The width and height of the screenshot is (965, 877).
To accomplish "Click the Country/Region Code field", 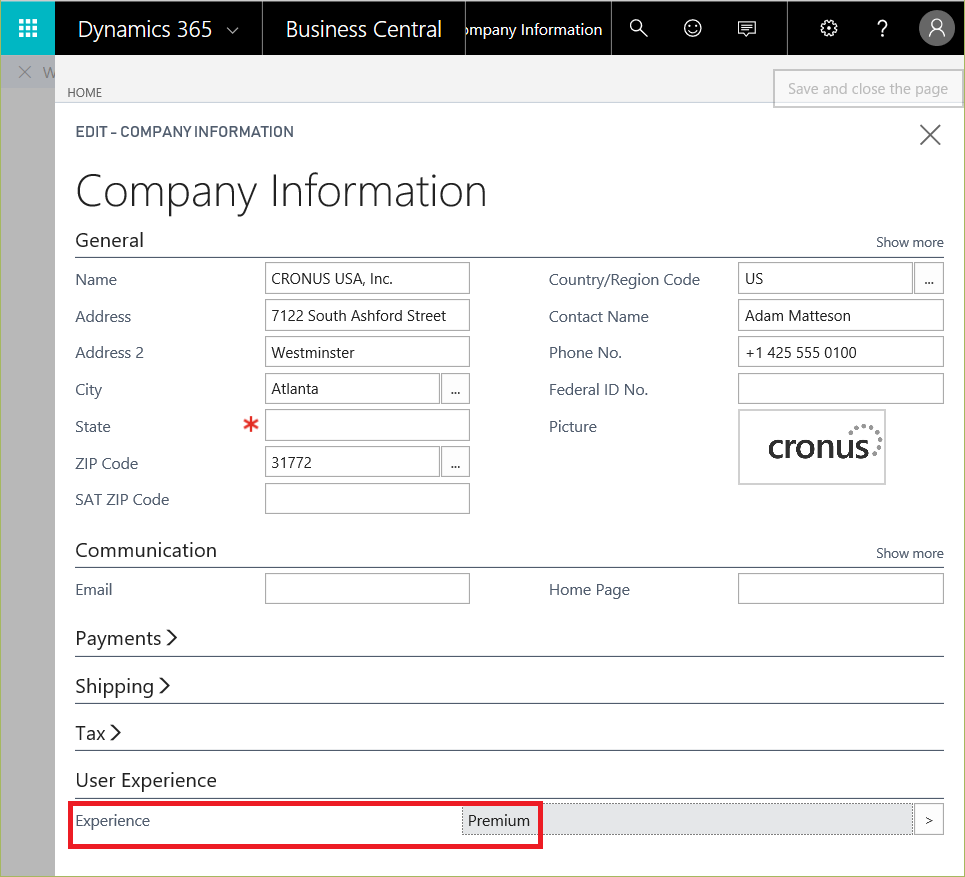I will [825, 278].
